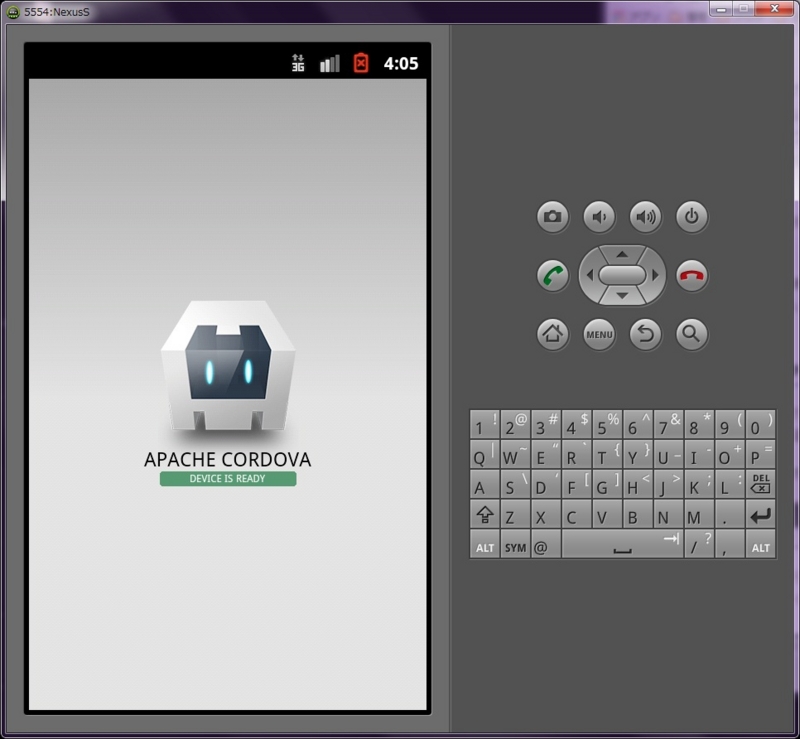Click the emulator camera button

tap(553, 217)
